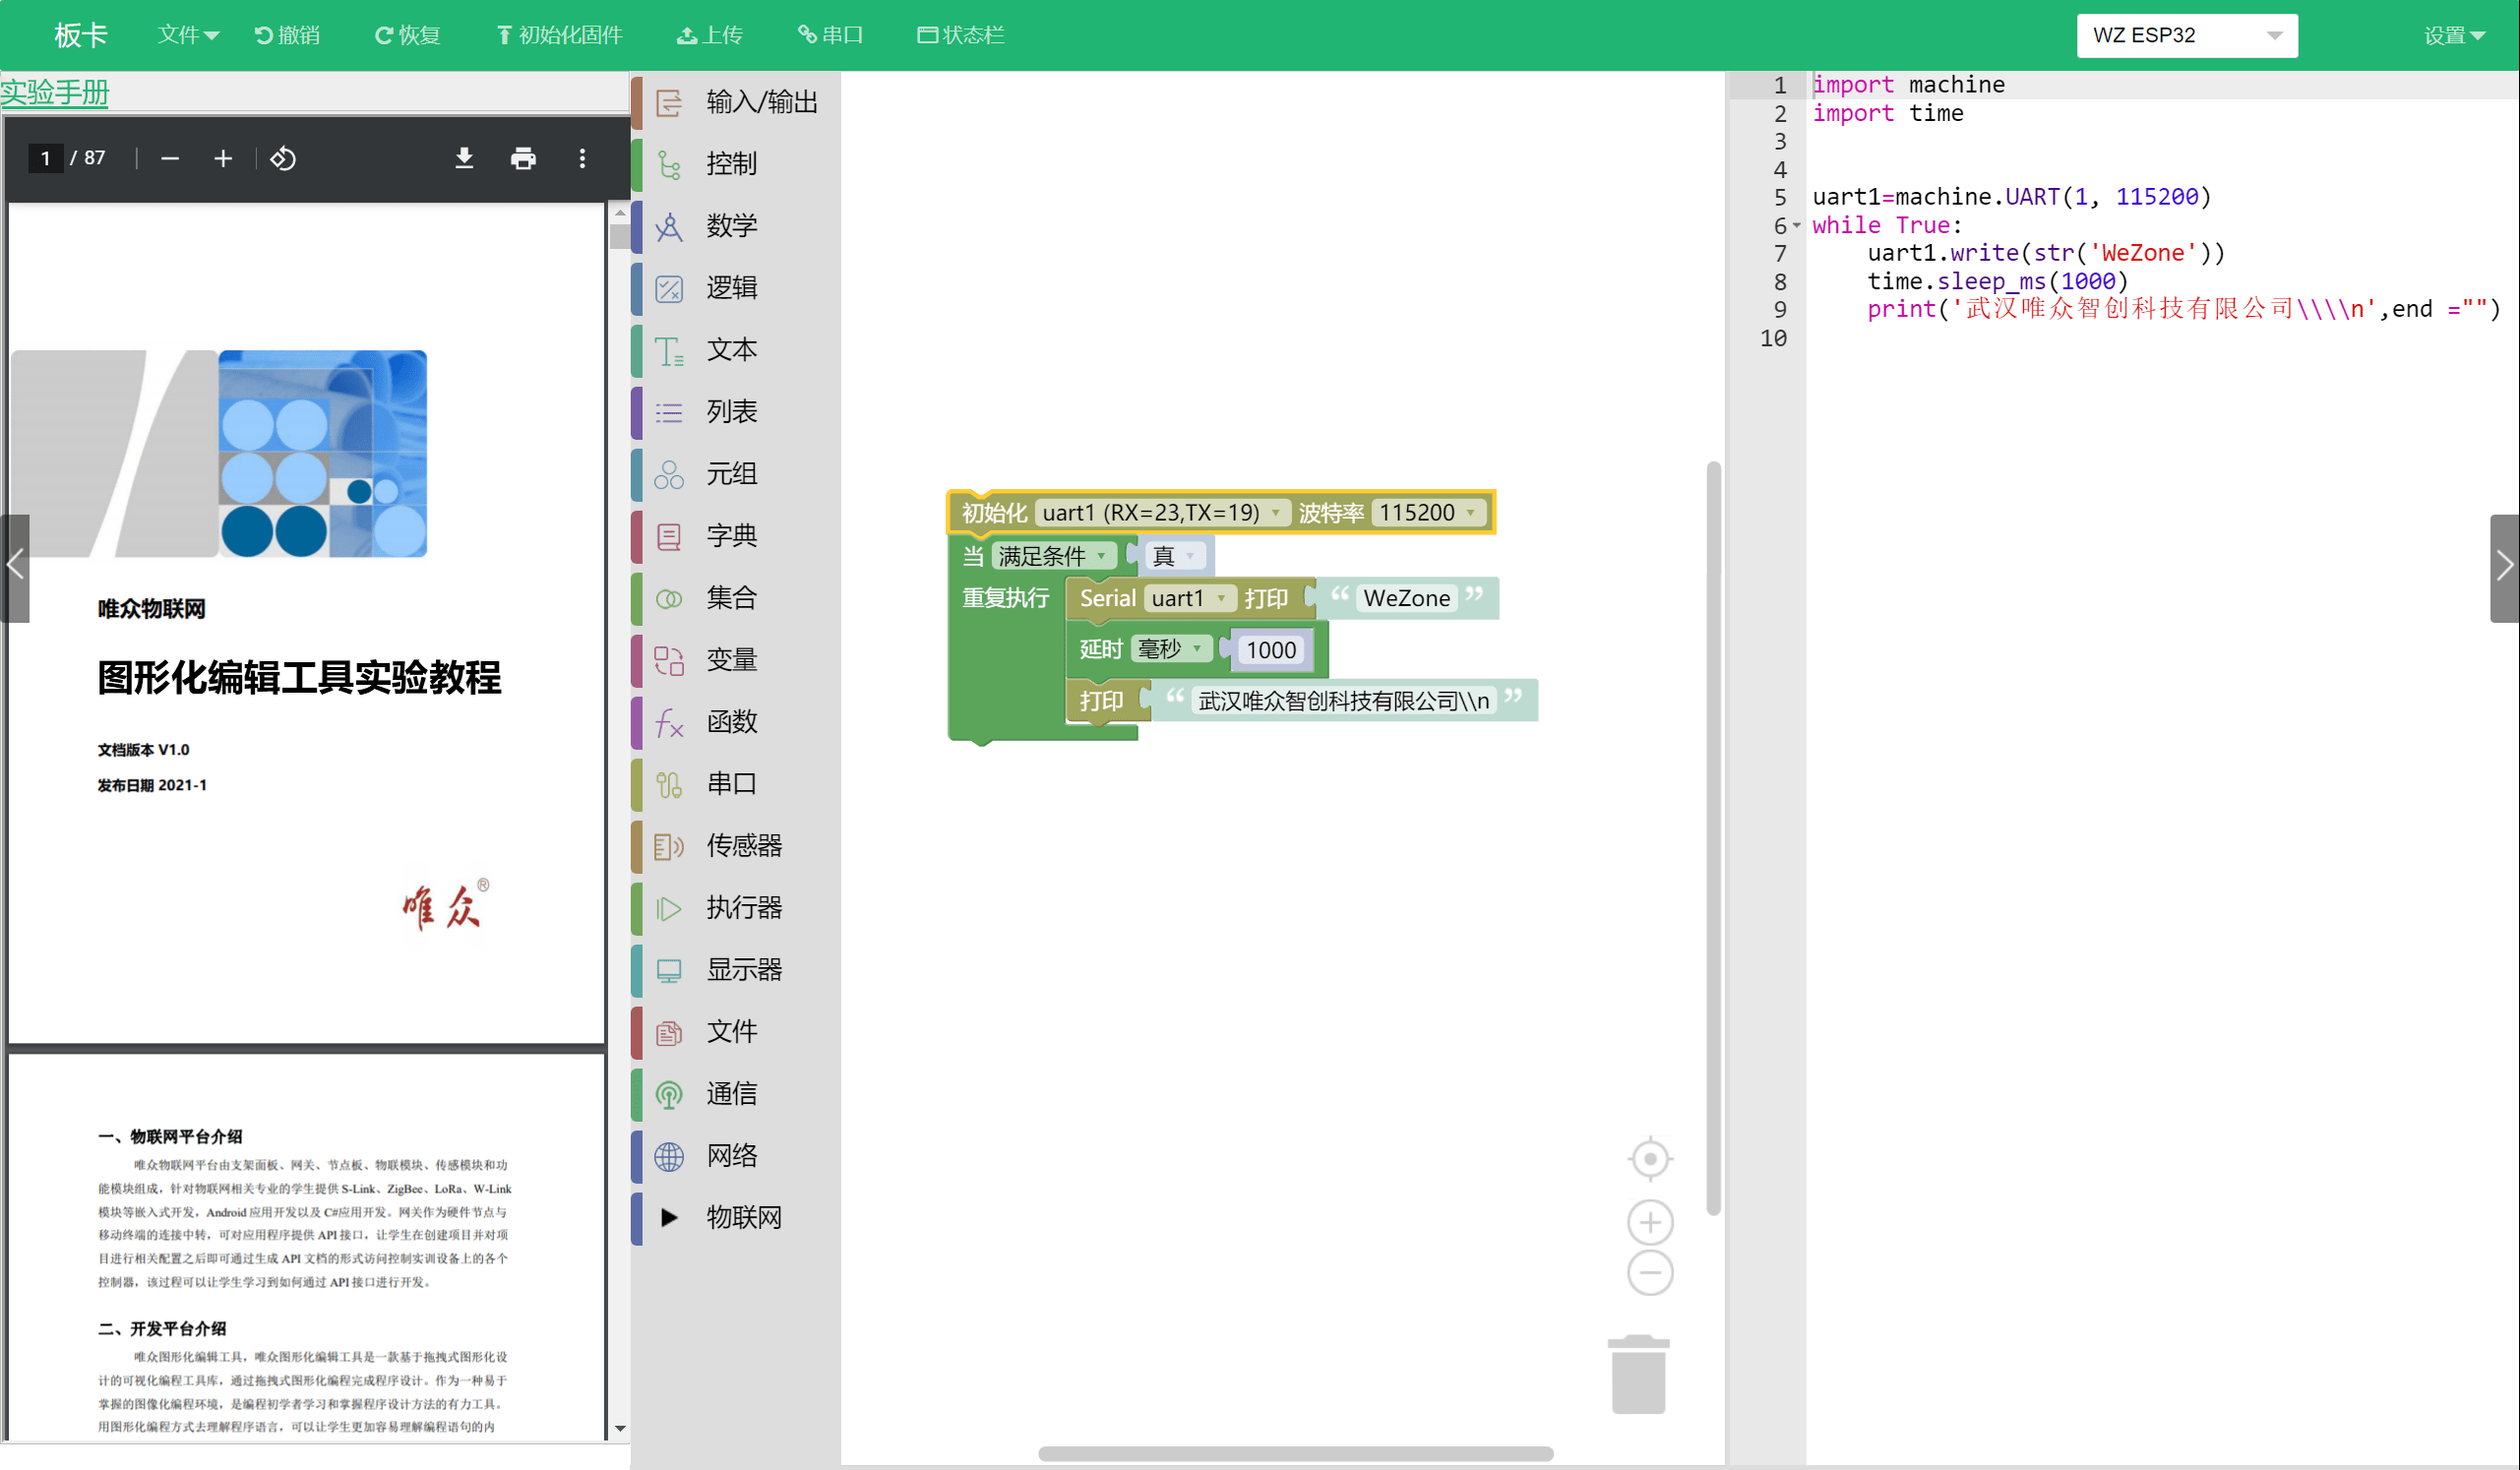This screenshot has width=2520, height=1470.
Task: Open the 设置 menu
Action: [2454, 35]
